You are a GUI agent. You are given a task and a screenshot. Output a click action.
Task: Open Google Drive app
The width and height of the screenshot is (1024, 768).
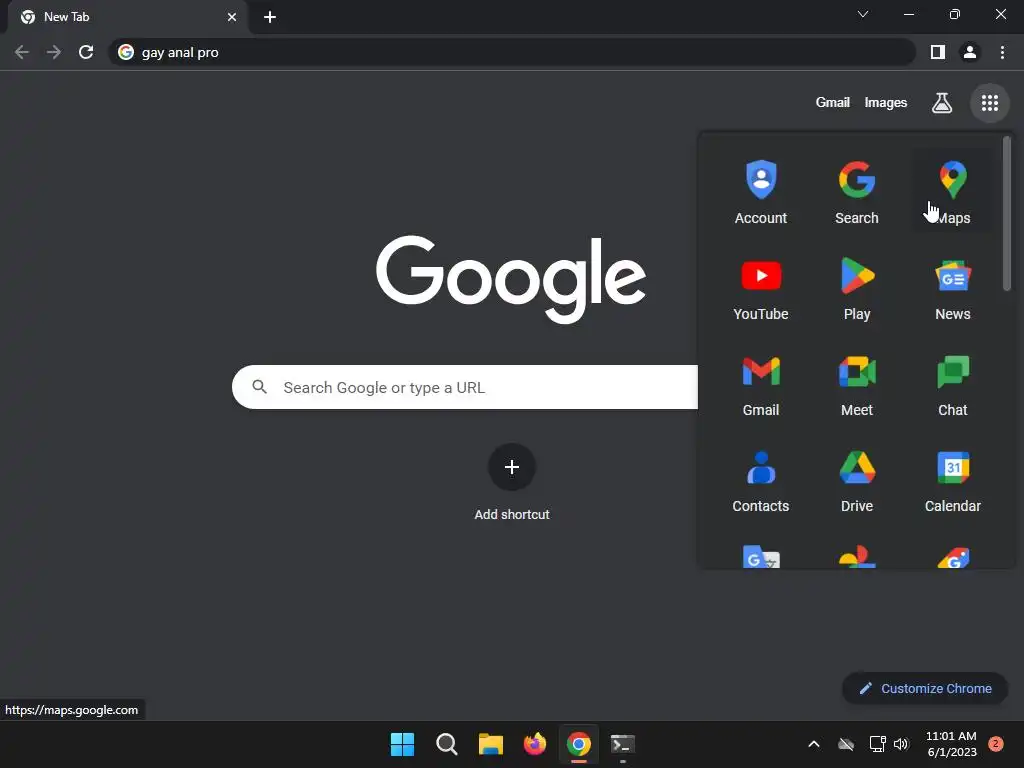pos(856,480)
